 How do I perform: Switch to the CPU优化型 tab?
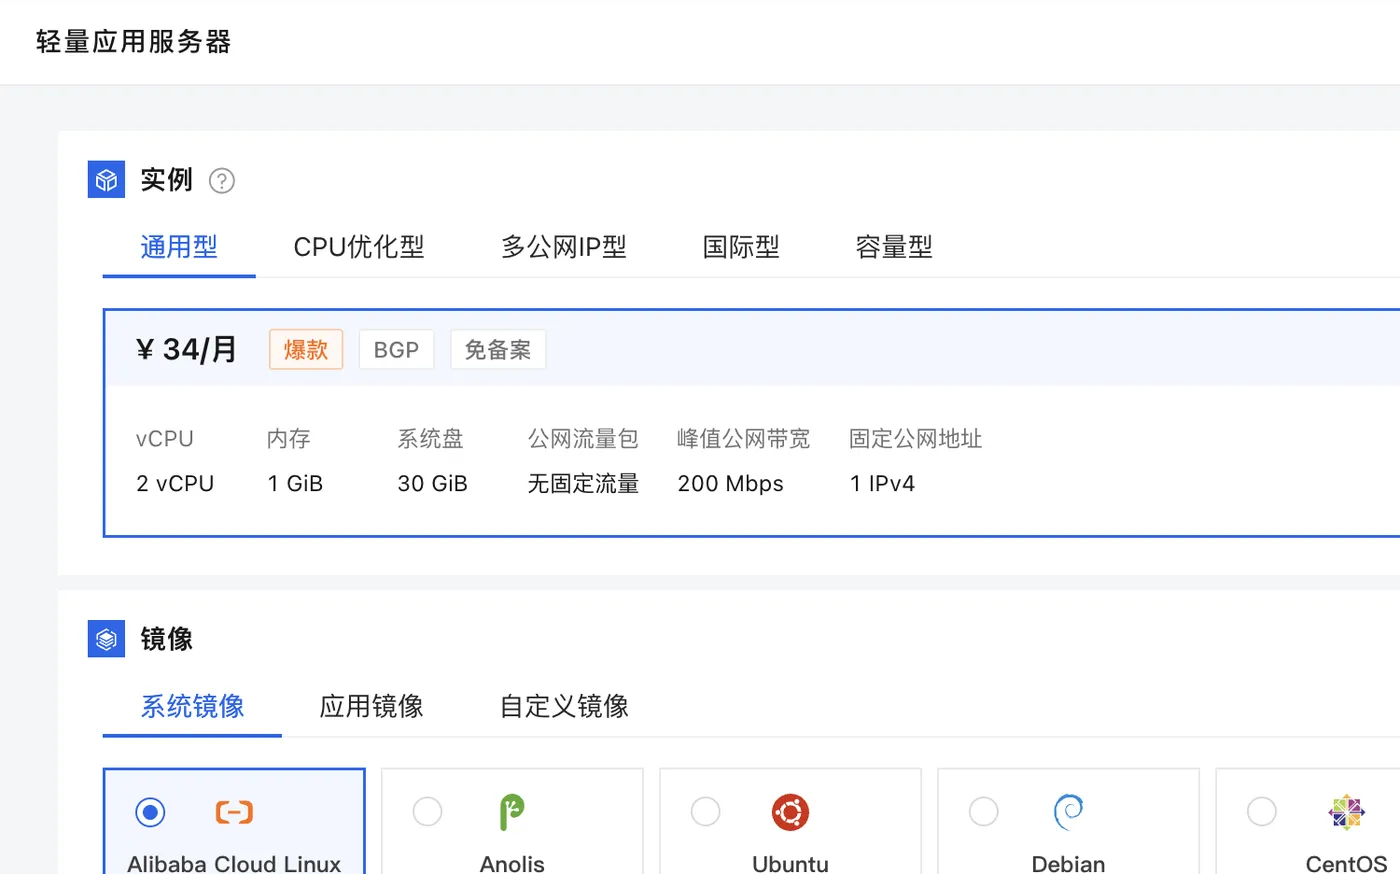tap(359, 247)
